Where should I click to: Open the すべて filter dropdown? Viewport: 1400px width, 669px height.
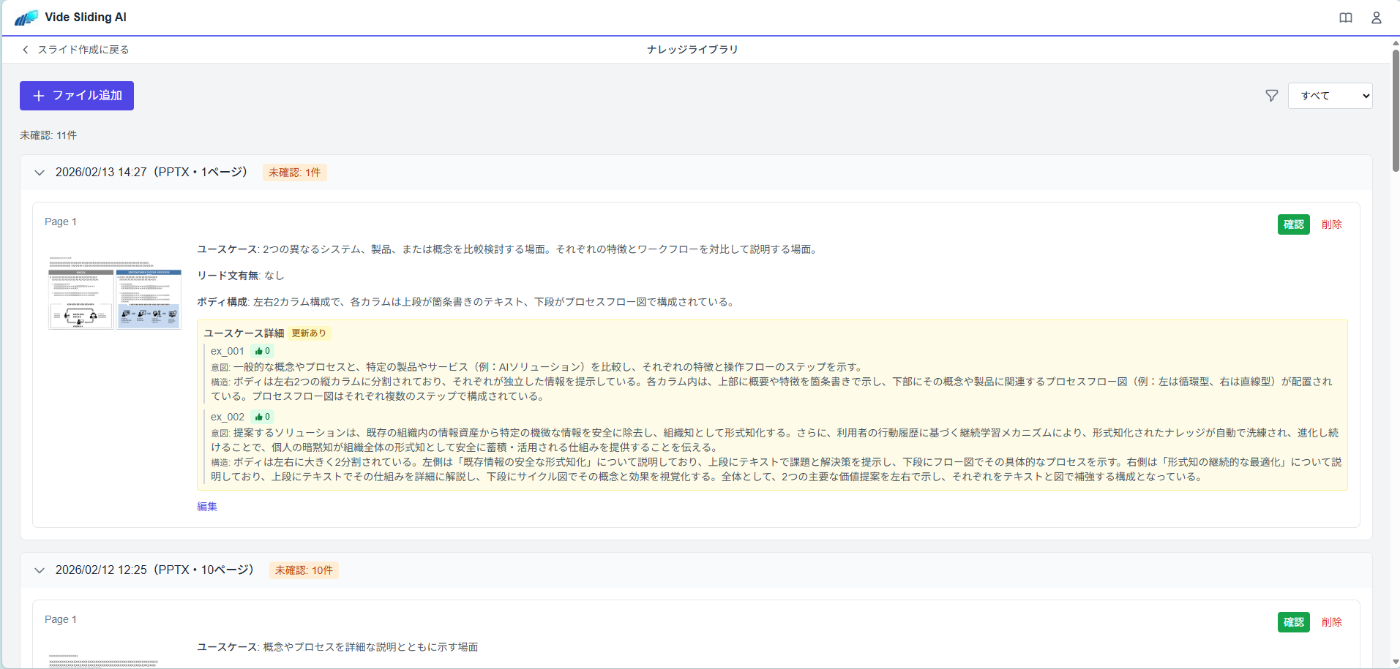1330,96
